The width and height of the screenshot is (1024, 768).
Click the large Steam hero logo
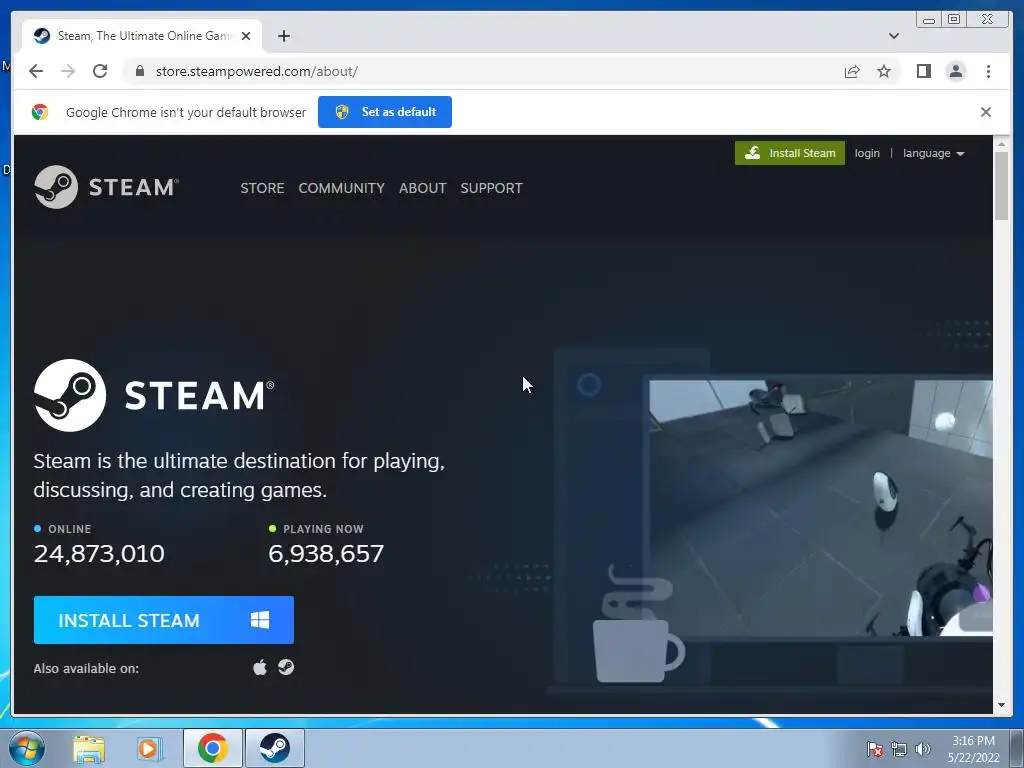(x=154, y=395)
